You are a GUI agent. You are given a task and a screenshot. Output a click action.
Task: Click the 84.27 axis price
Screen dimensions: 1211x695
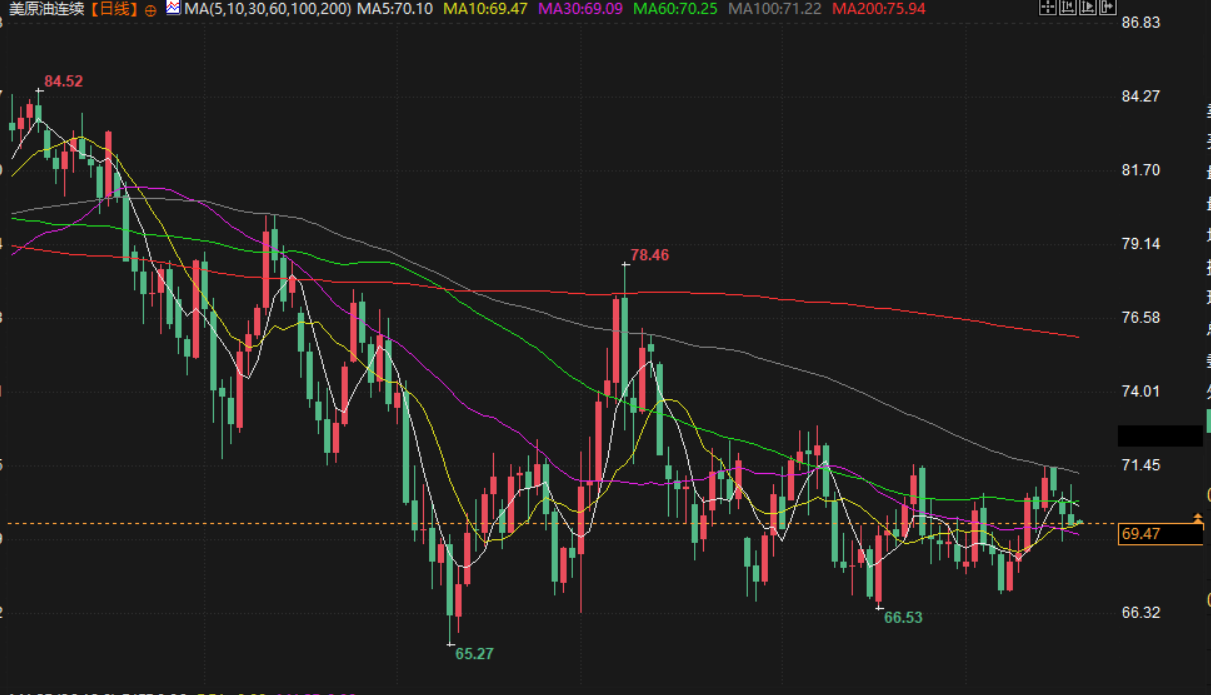point(1141,96)
